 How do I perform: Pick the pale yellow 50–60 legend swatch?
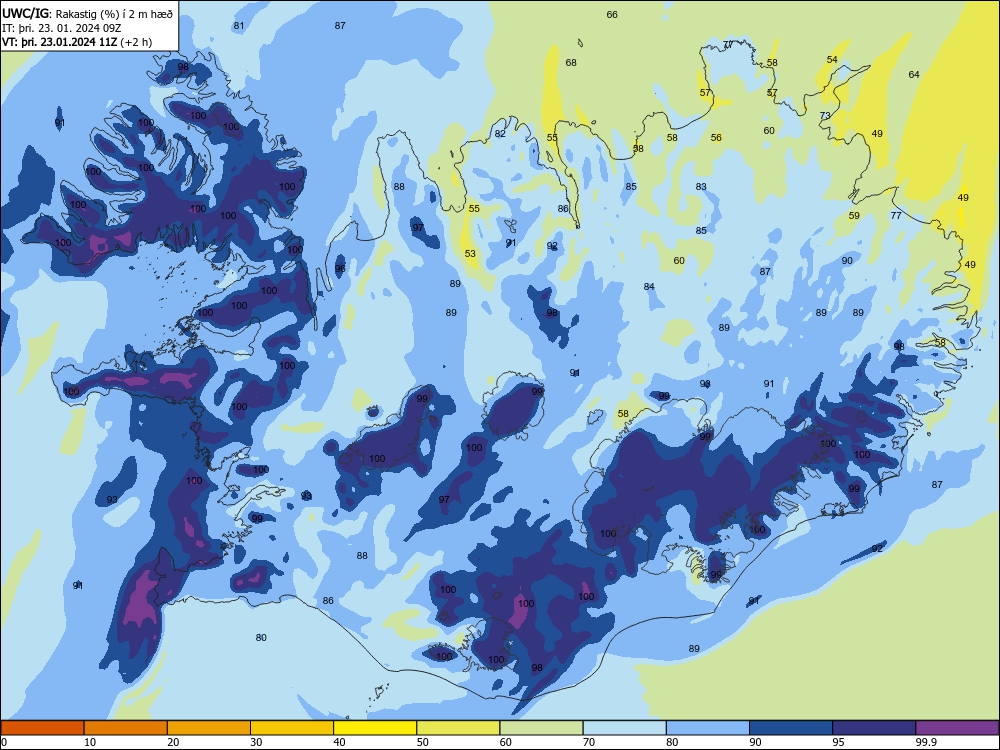click(x=458, y=728)
